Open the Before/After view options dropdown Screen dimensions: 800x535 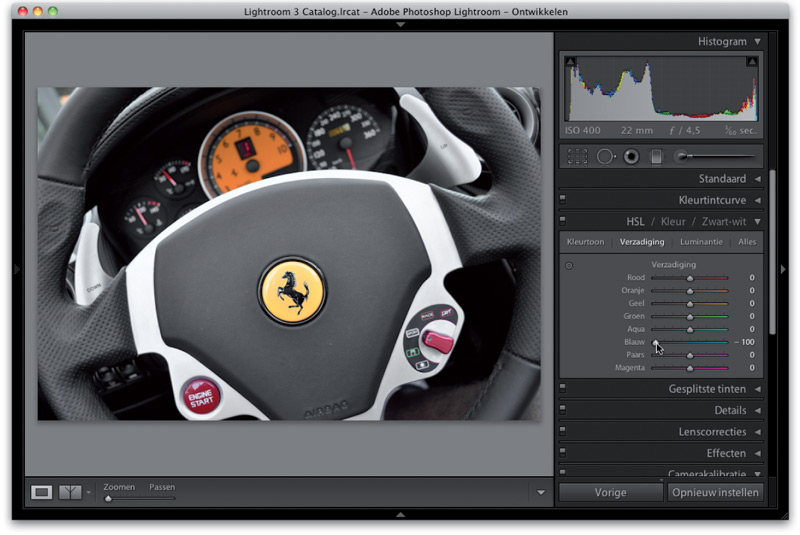click(x=88, y=493)
